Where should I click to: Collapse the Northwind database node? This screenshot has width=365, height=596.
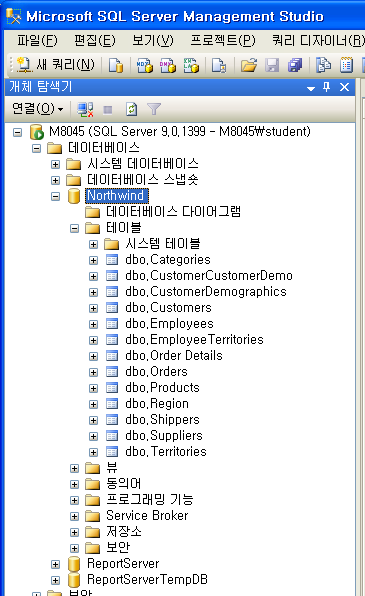(56, 196)
